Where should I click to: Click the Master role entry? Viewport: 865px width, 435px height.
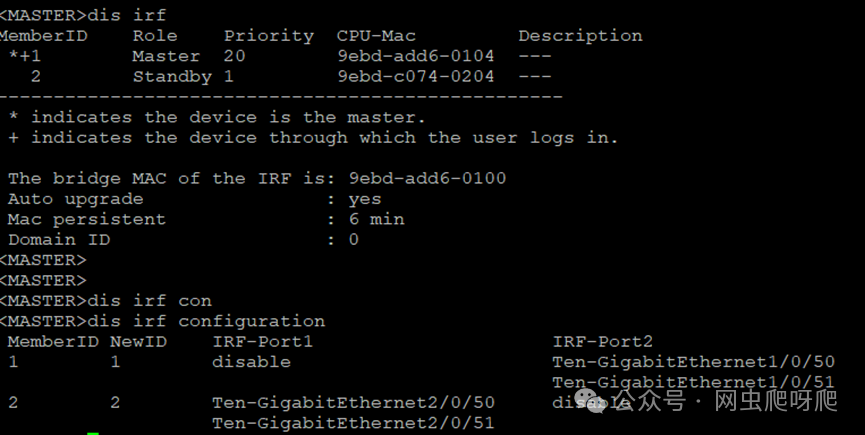click(166, 56)
